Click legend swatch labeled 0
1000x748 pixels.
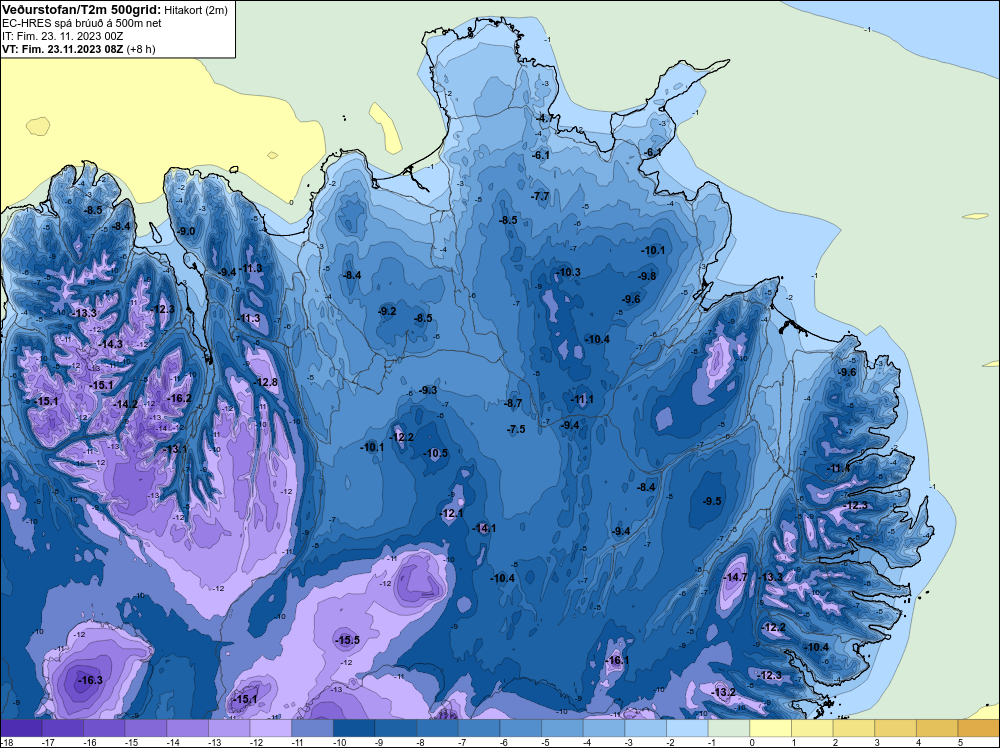click(x=770, y=728)
